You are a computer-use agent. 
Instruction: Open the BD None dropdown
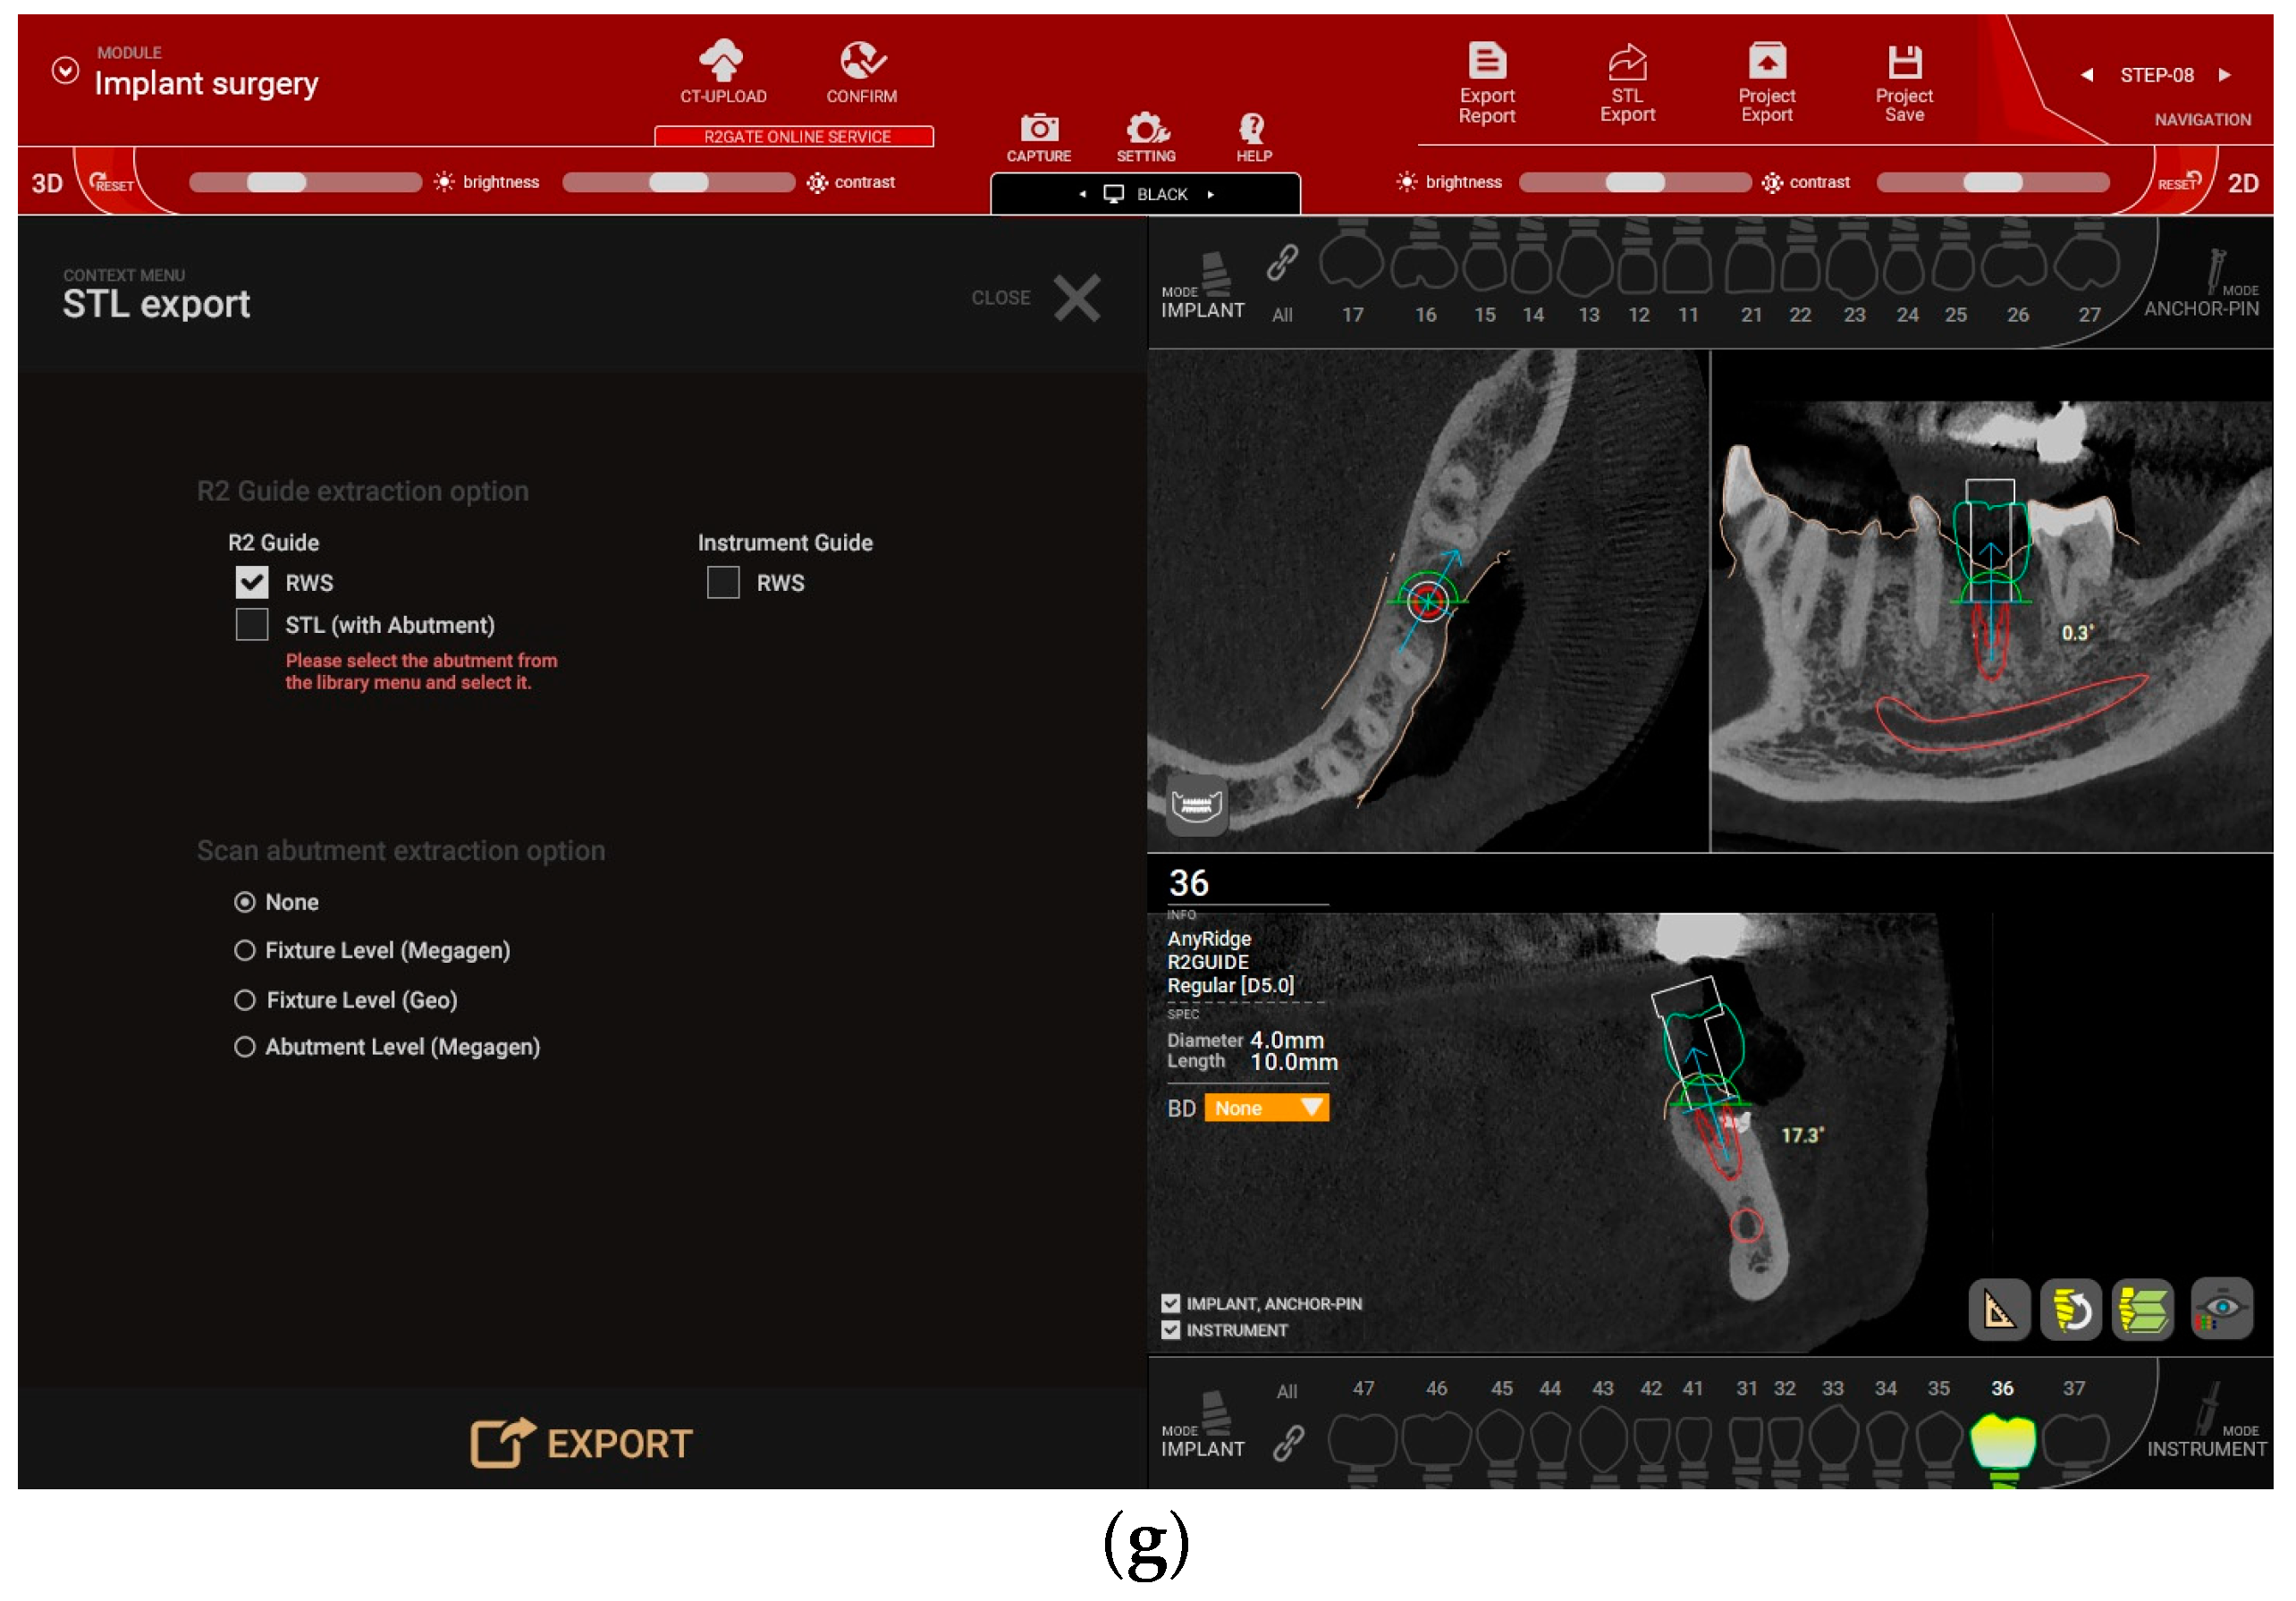pos(1266,1108)
